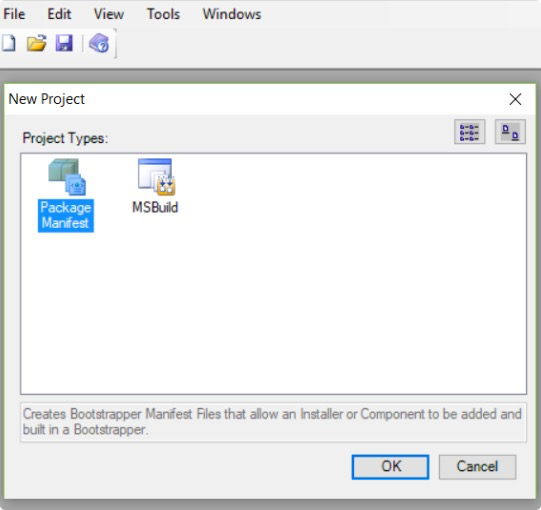Open the View menu
Screen dimensions: 541x510
coord(109,14)
